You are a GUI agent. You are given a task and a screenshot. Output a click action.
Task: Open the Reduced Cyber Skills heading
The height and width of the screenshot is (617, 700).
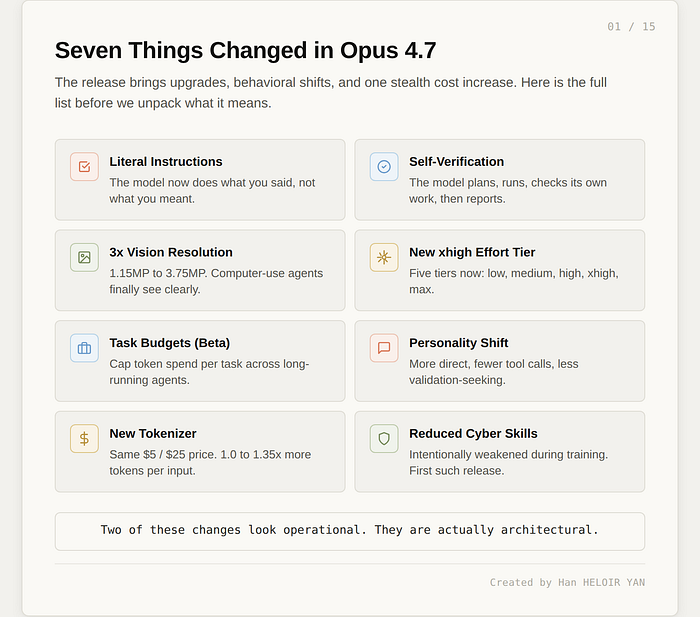(x=473, y=434)
